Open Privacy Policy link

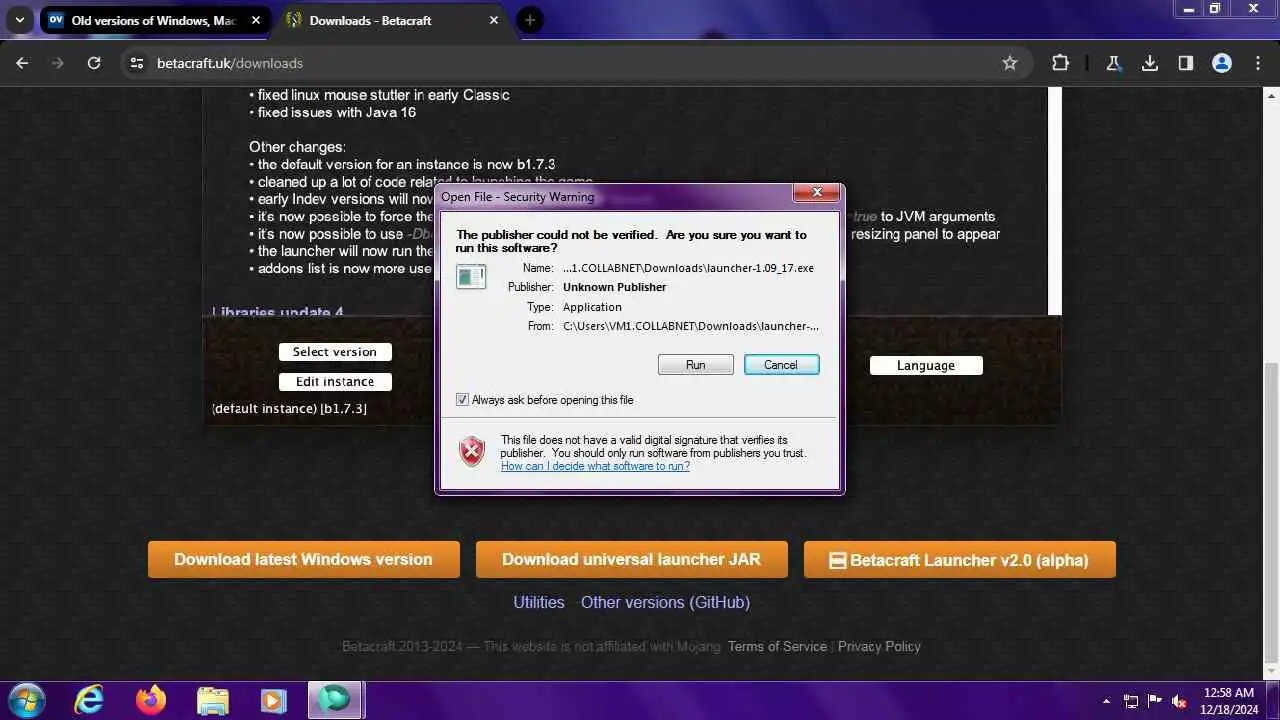[879, 646]
